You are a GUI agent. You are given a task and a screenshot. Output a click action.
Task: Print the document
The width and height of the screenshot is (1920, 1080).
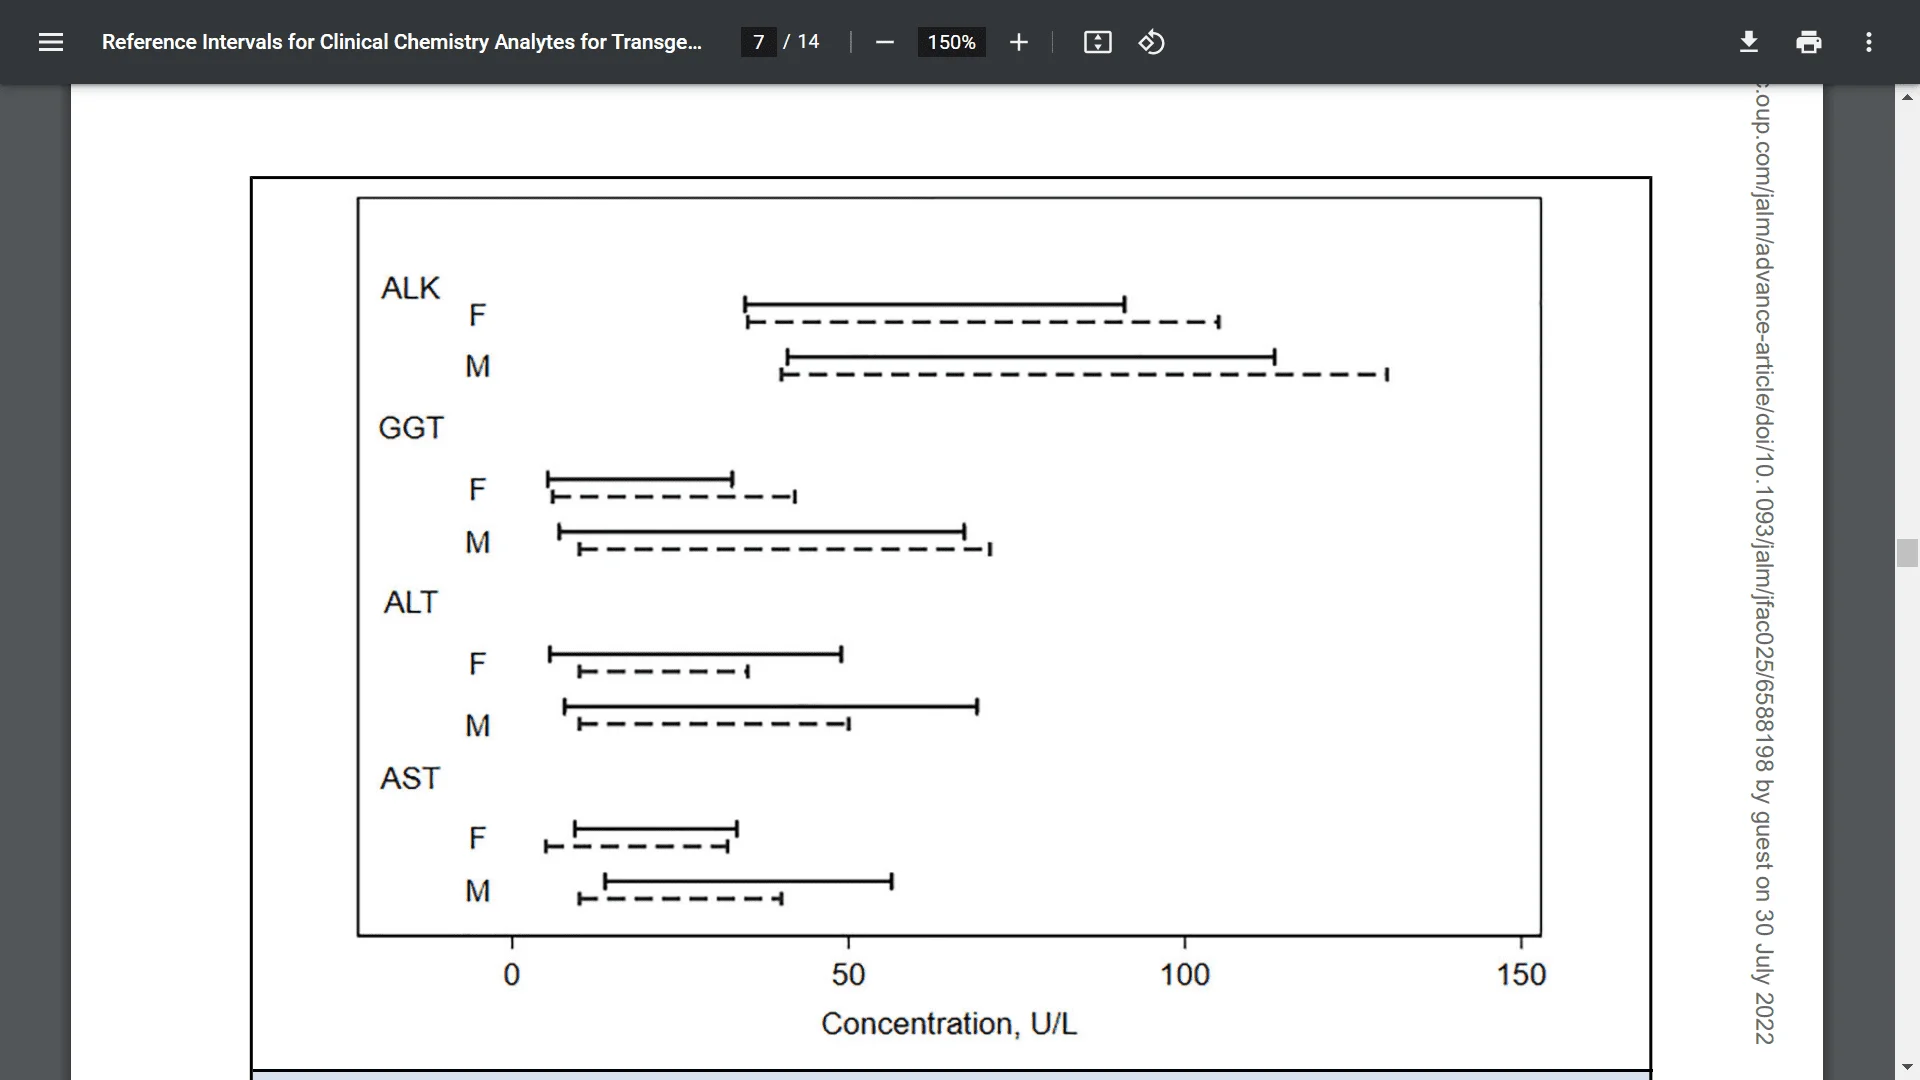click(x=1808, y=42)
